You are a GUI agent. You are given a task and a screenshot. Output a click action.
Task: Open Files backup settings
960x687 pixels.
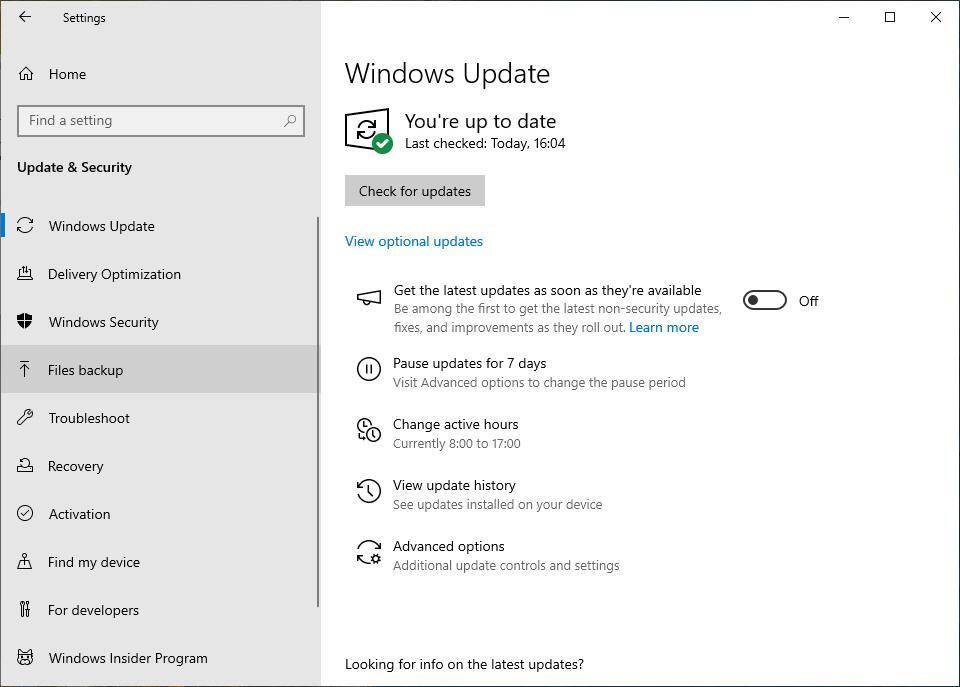pos(159,370)
